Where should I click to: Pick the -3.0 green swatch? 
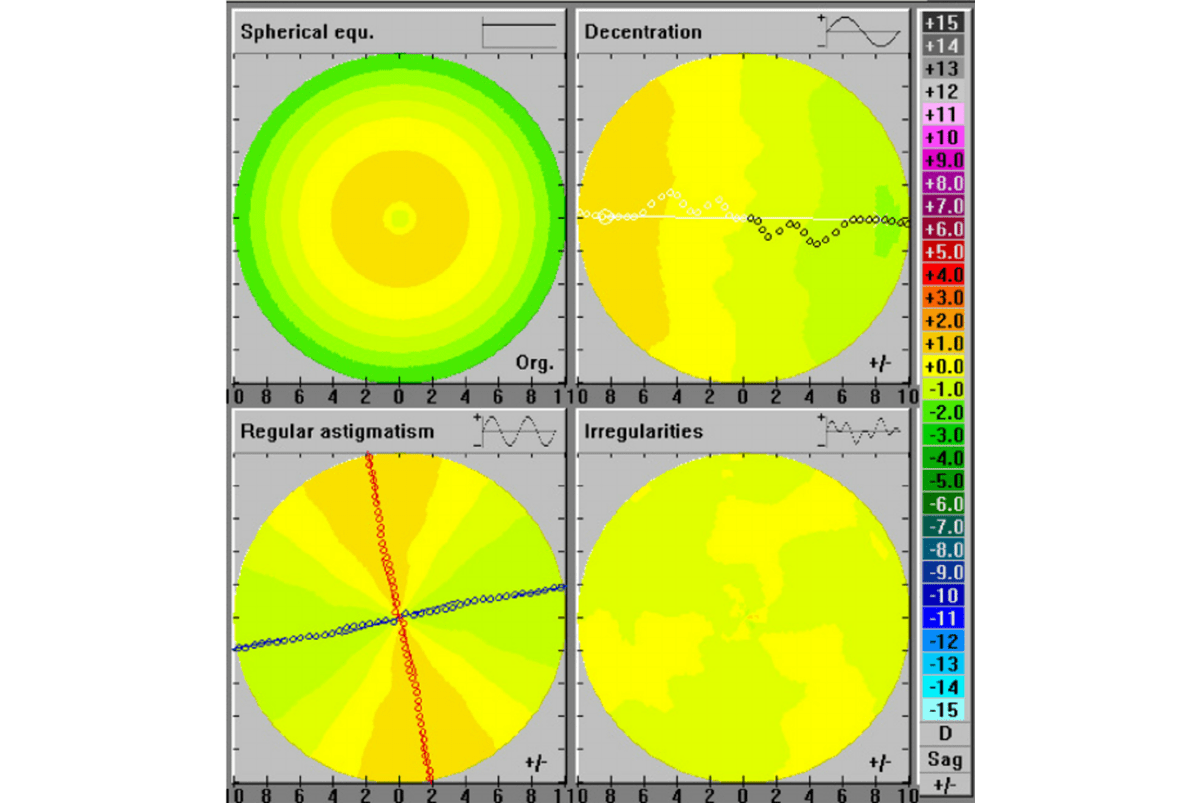tap(943, 435)
